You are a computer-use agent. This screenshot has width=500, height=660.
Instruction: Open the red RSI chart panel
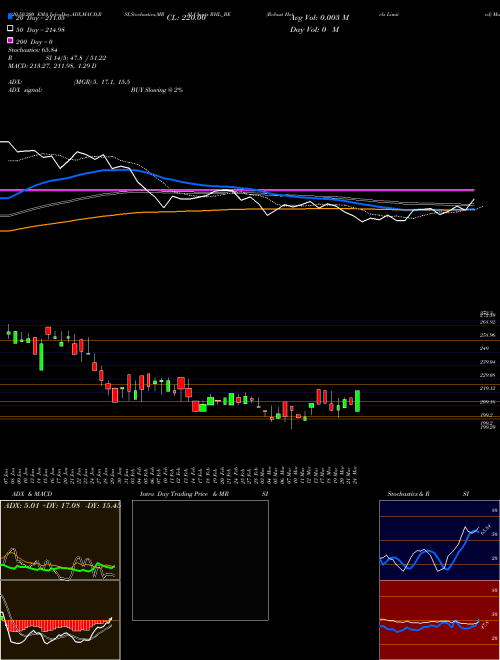tap(439, 620)
